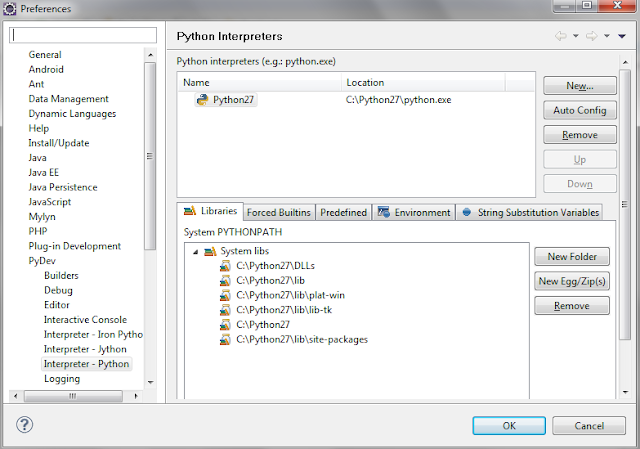Select the Java category
640x449 pixels.
(x=38, y=158)
